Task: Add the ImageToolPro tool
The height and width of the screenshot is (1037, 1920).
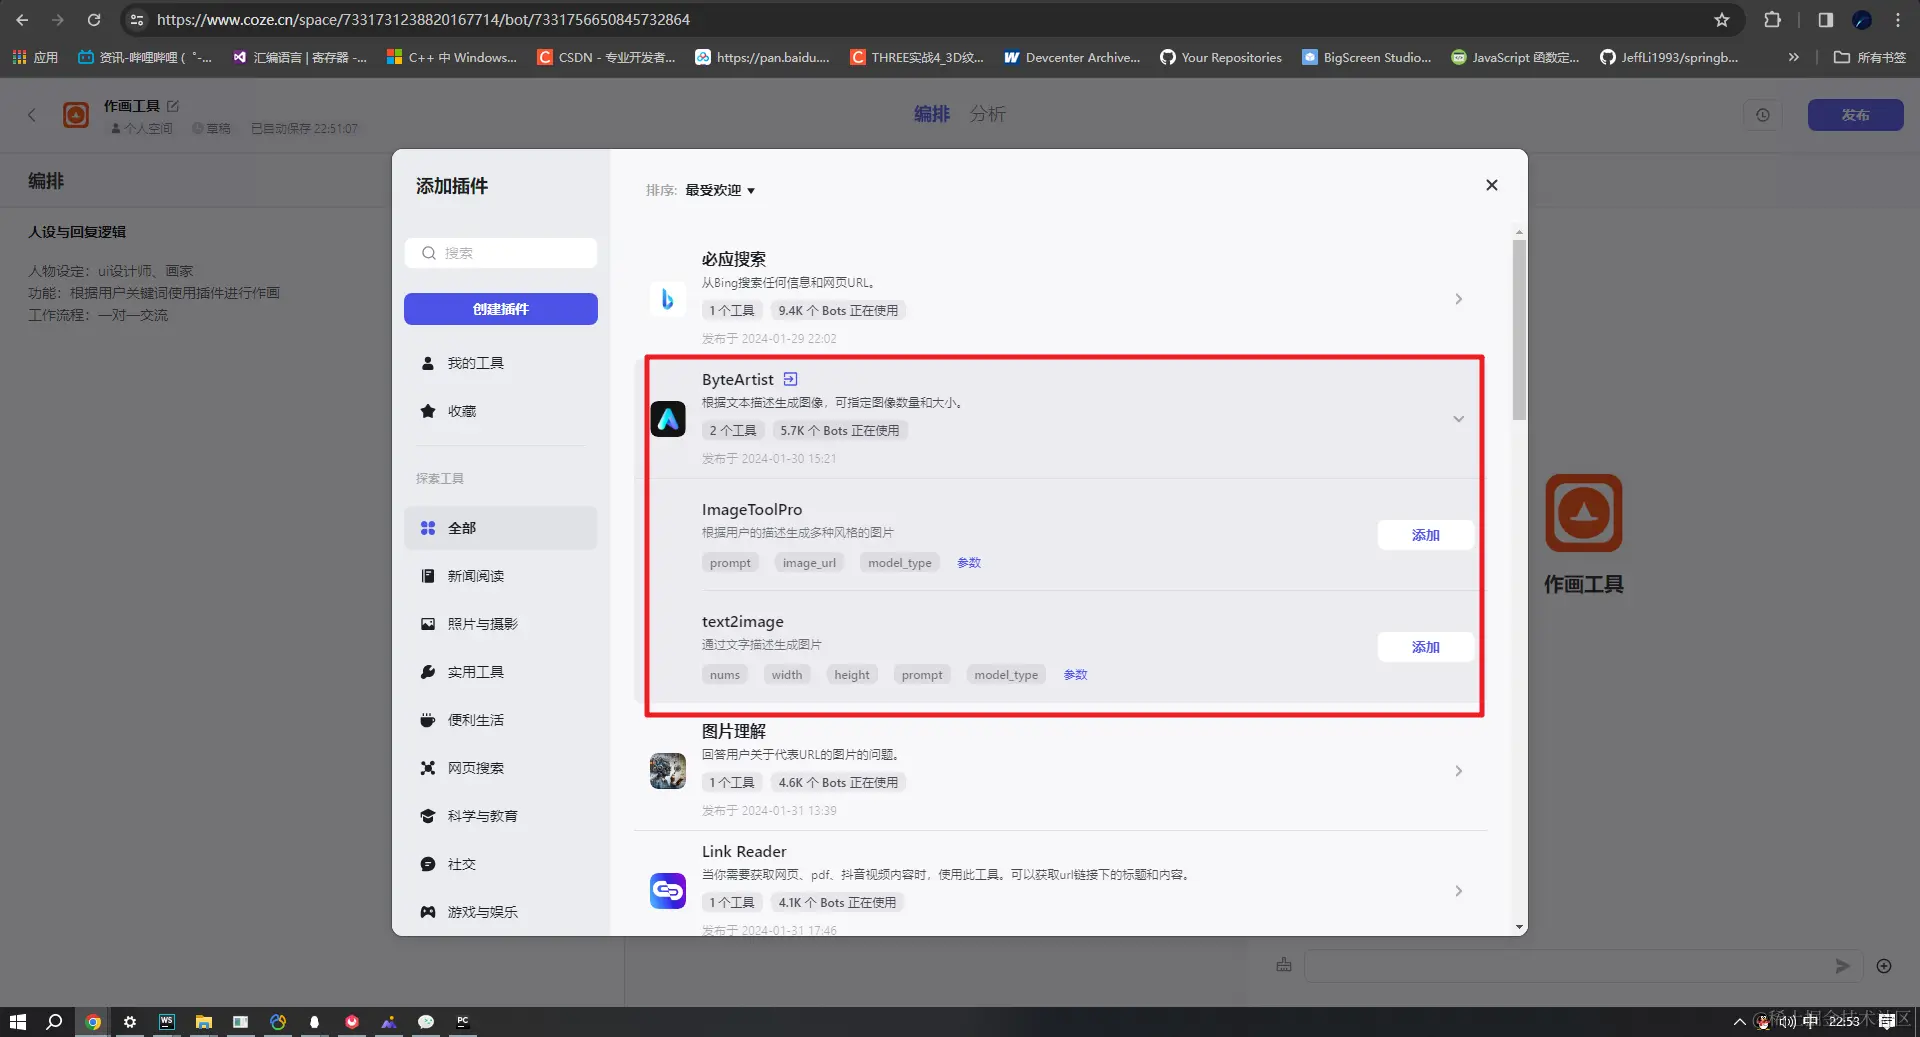Action: click(x=1425, y=535)
